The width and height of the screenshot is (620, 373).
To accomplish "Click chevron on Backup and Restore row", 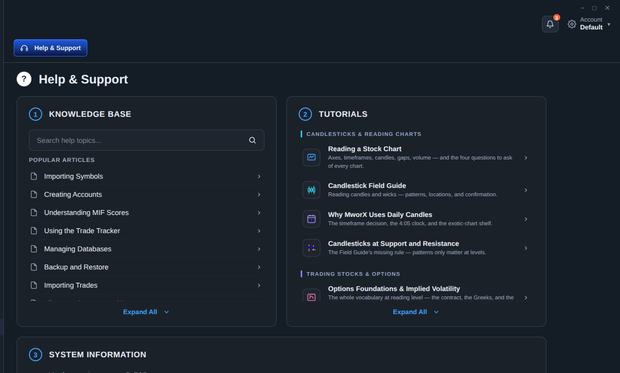I will pyautogui.click(x=259, y=267).
